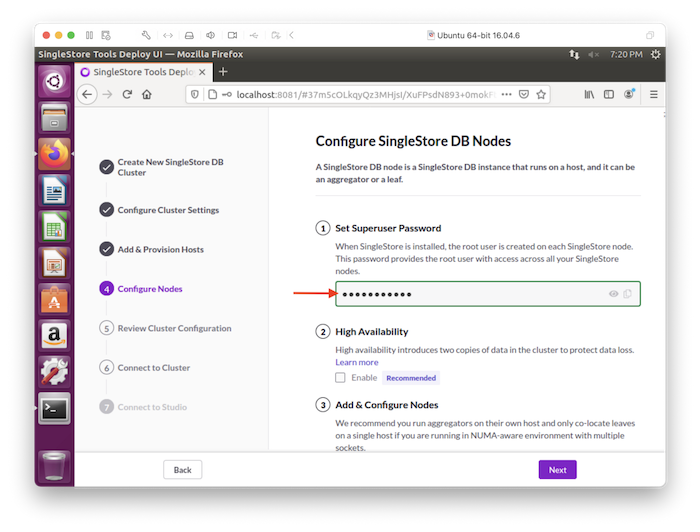Enable the High Availability checkbox
Screen dimensions: 700x532
[341, 378]
